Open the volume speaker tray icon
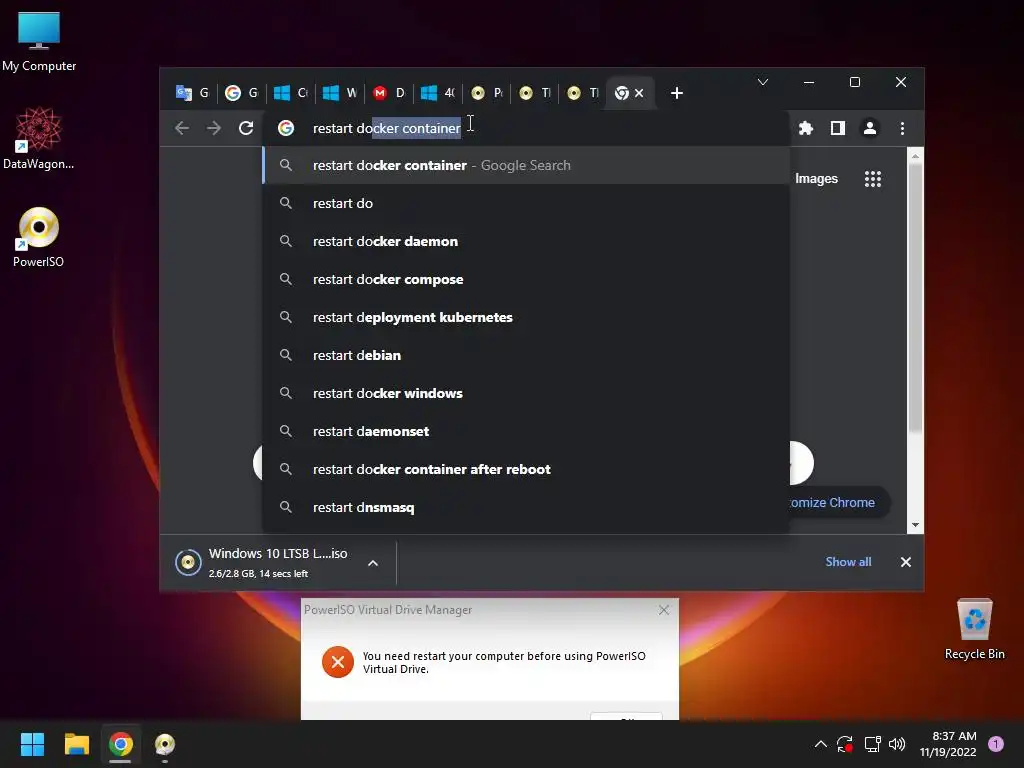Viewport: 1024px width, 768px height. pos(897,744)
